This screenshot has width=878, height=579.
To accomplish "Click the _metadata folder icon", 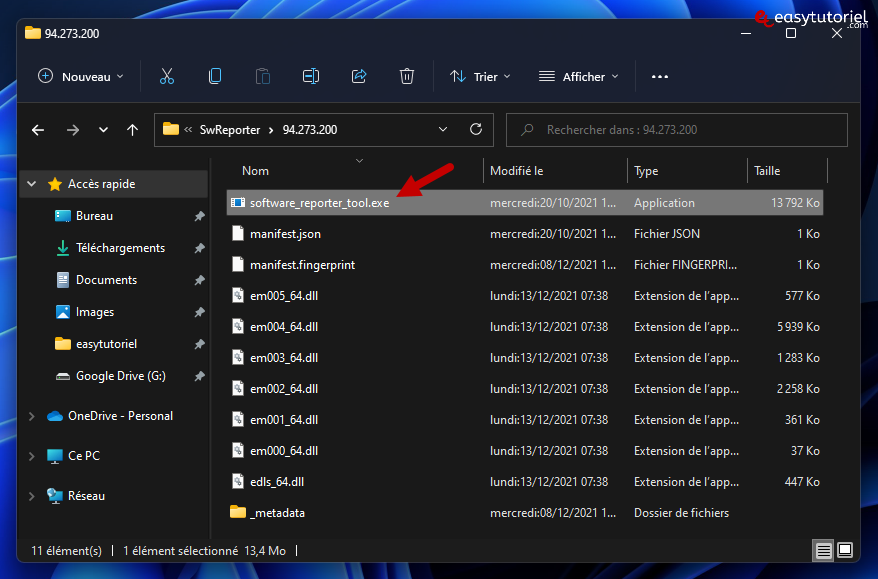I will (x=238, y=512).
